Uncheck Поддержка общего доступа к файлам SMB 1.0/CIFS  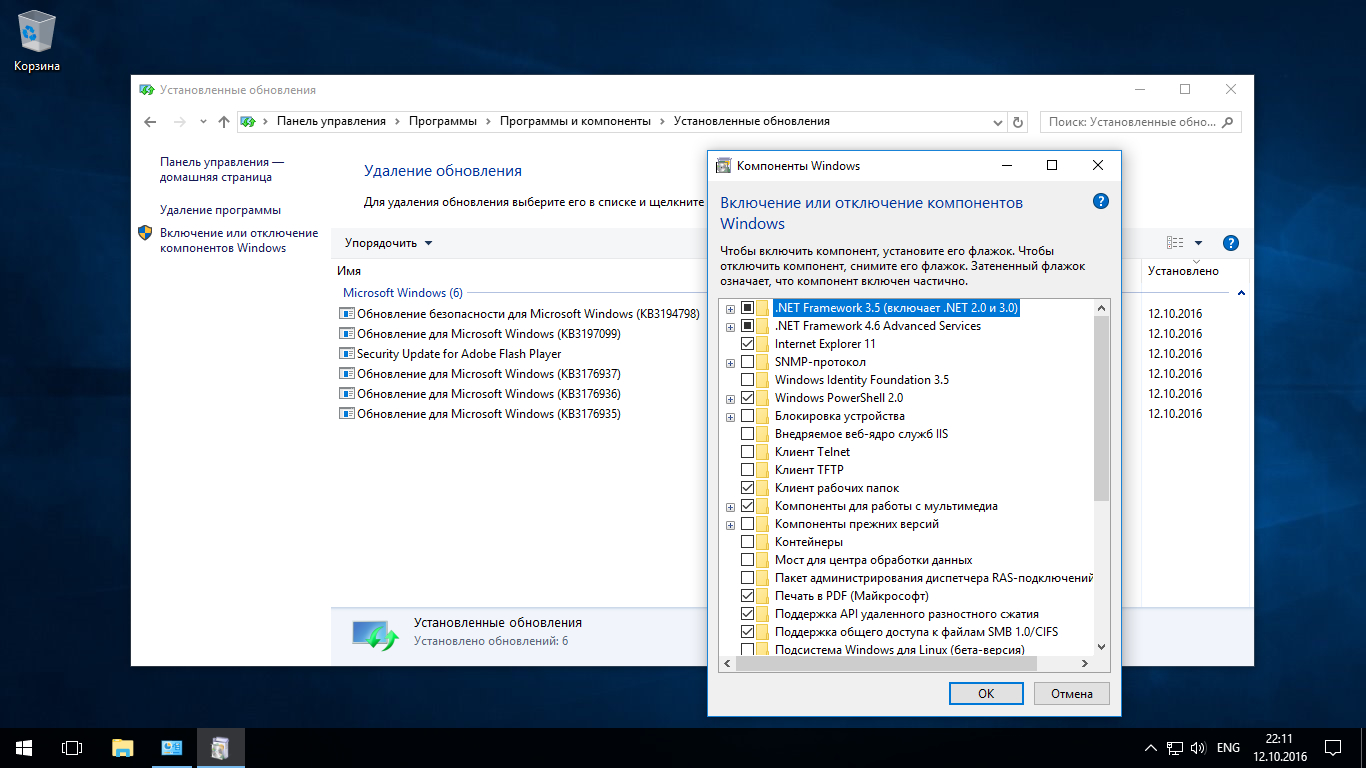(x=747, y=632)
